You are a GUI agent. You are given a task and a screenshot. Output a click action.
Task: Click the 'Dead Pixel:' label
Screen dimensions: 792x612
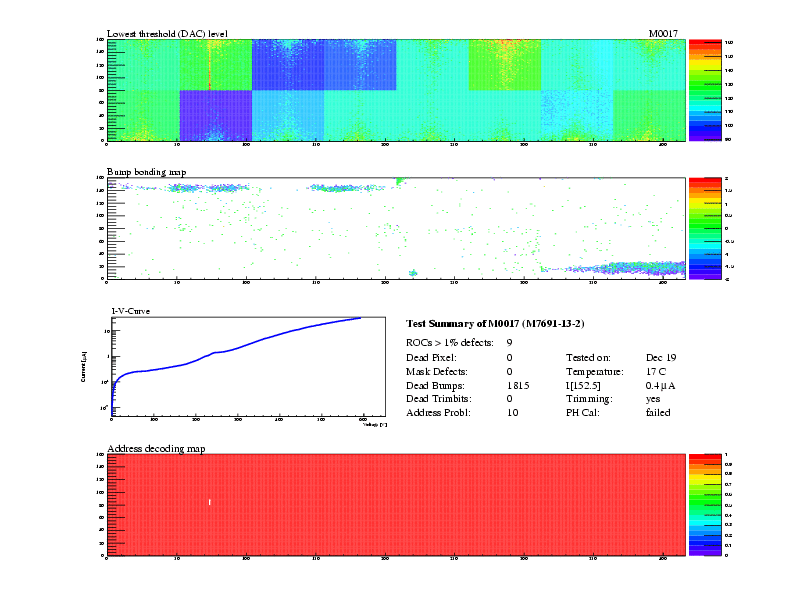point(431,358)
